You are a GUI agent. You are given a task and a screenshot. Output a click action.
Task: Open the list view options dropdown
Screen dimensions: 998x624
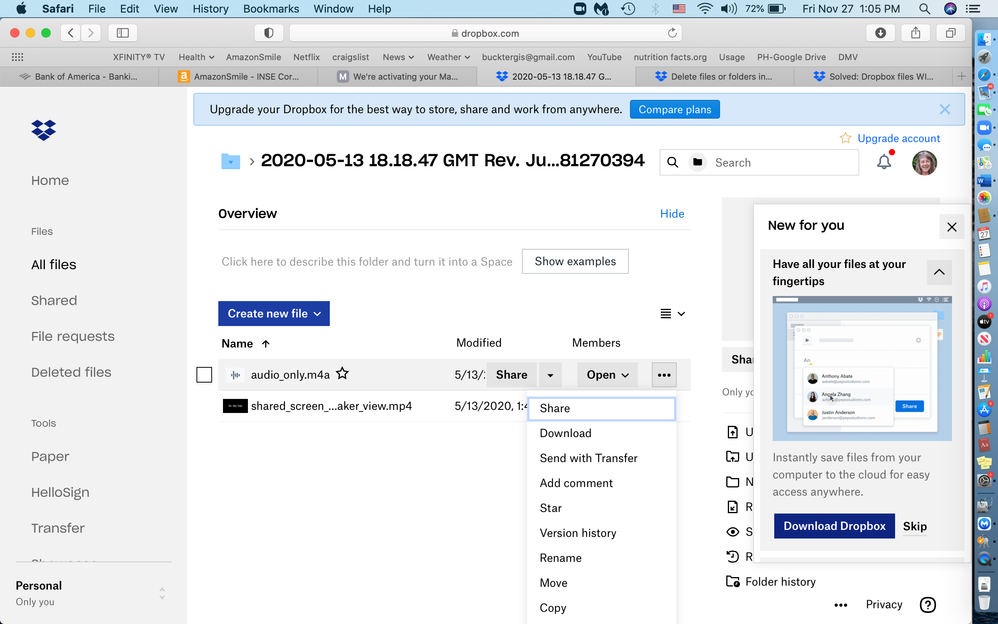tap(672, 313)
